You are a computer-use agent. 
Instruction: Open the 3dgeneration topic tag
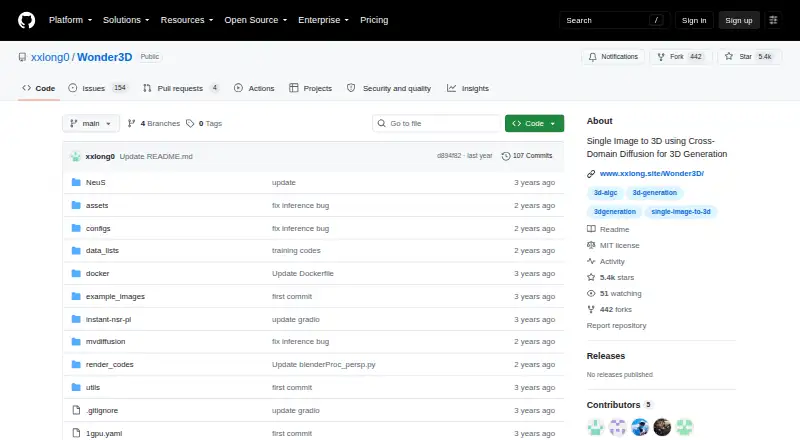pyautogui.click(x=615, y=211)
